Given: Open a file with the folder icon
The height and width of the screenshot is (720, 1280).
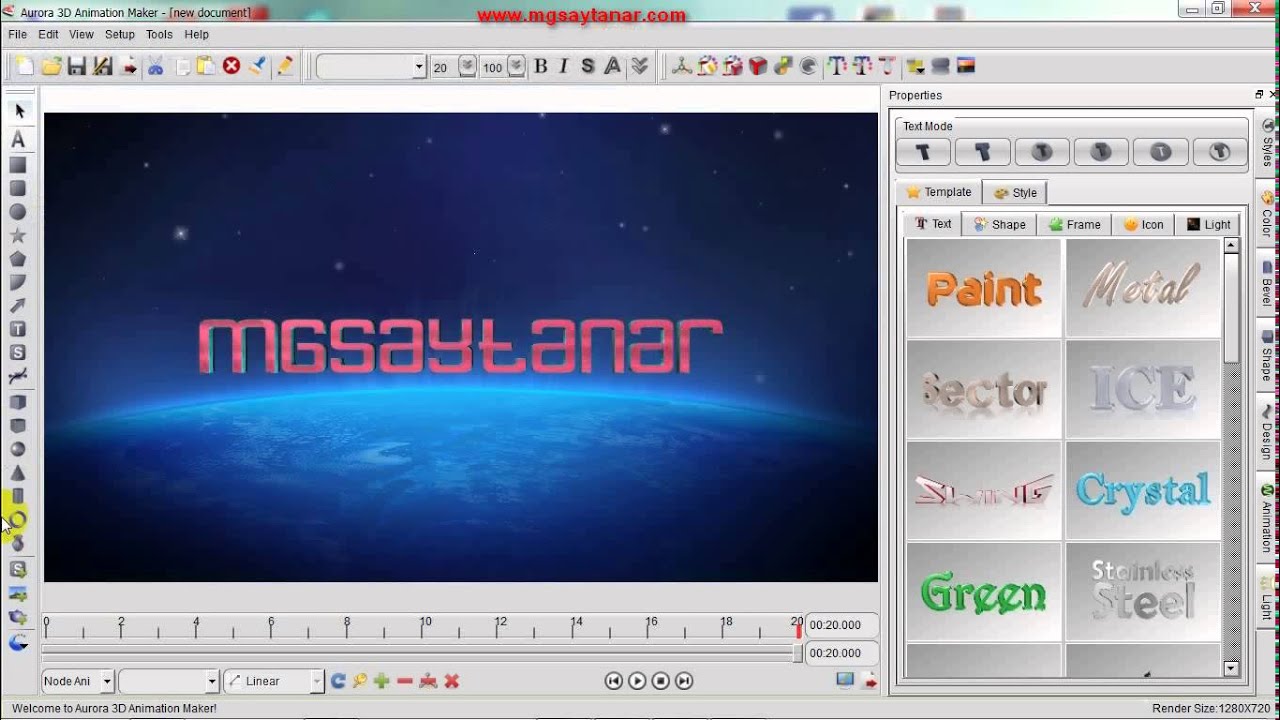Looking at the screenshot, I should pos(51,66).
